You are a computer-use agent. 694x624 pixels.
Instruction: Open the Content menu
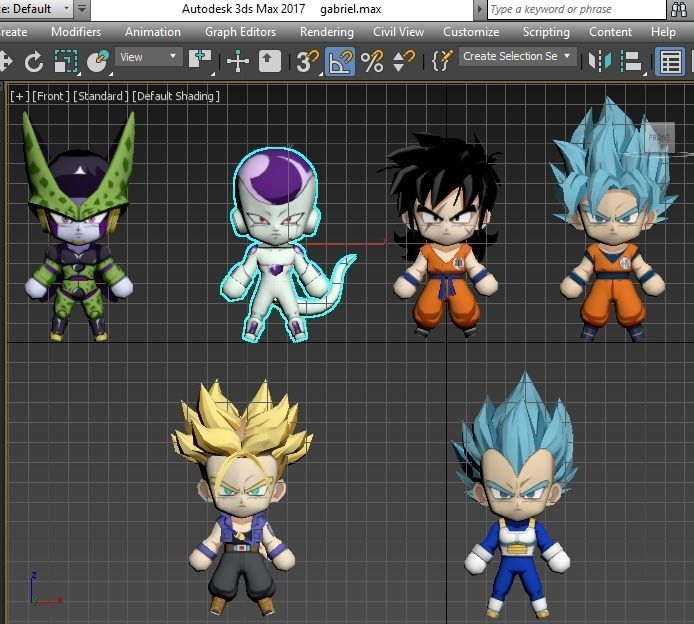610,32
